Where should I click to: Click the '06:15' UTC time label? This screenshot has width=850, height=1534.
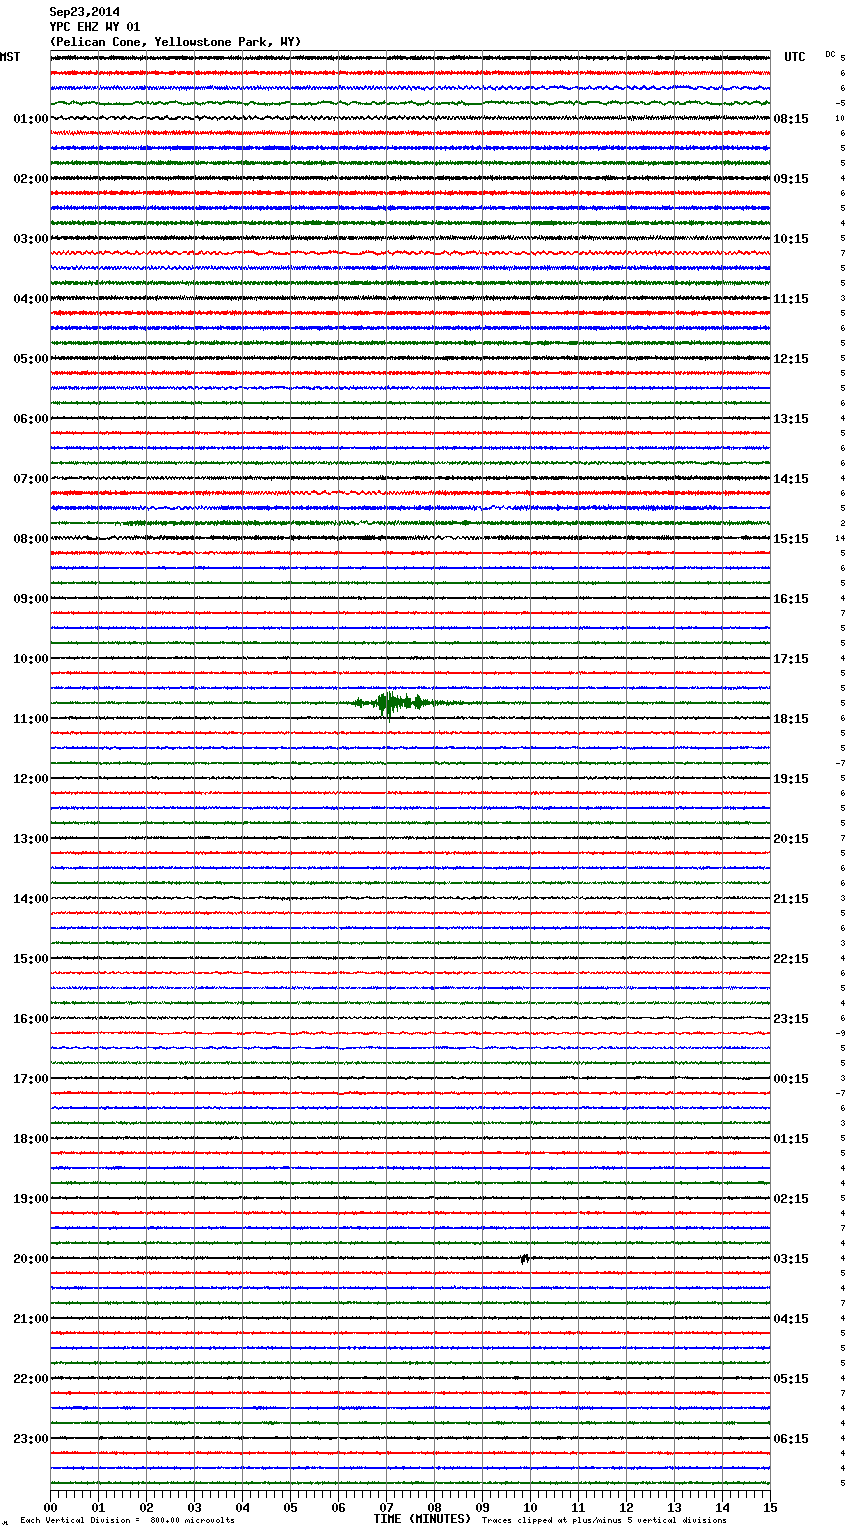(x=791, y=1439)
